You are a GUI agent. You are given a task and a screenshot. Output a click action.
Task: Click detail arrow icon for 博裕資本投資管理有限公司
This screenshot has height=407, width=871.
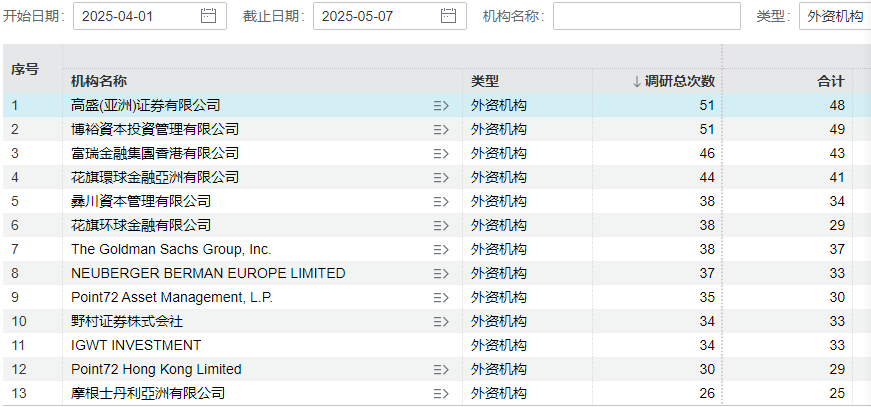[x=441, y=129]
